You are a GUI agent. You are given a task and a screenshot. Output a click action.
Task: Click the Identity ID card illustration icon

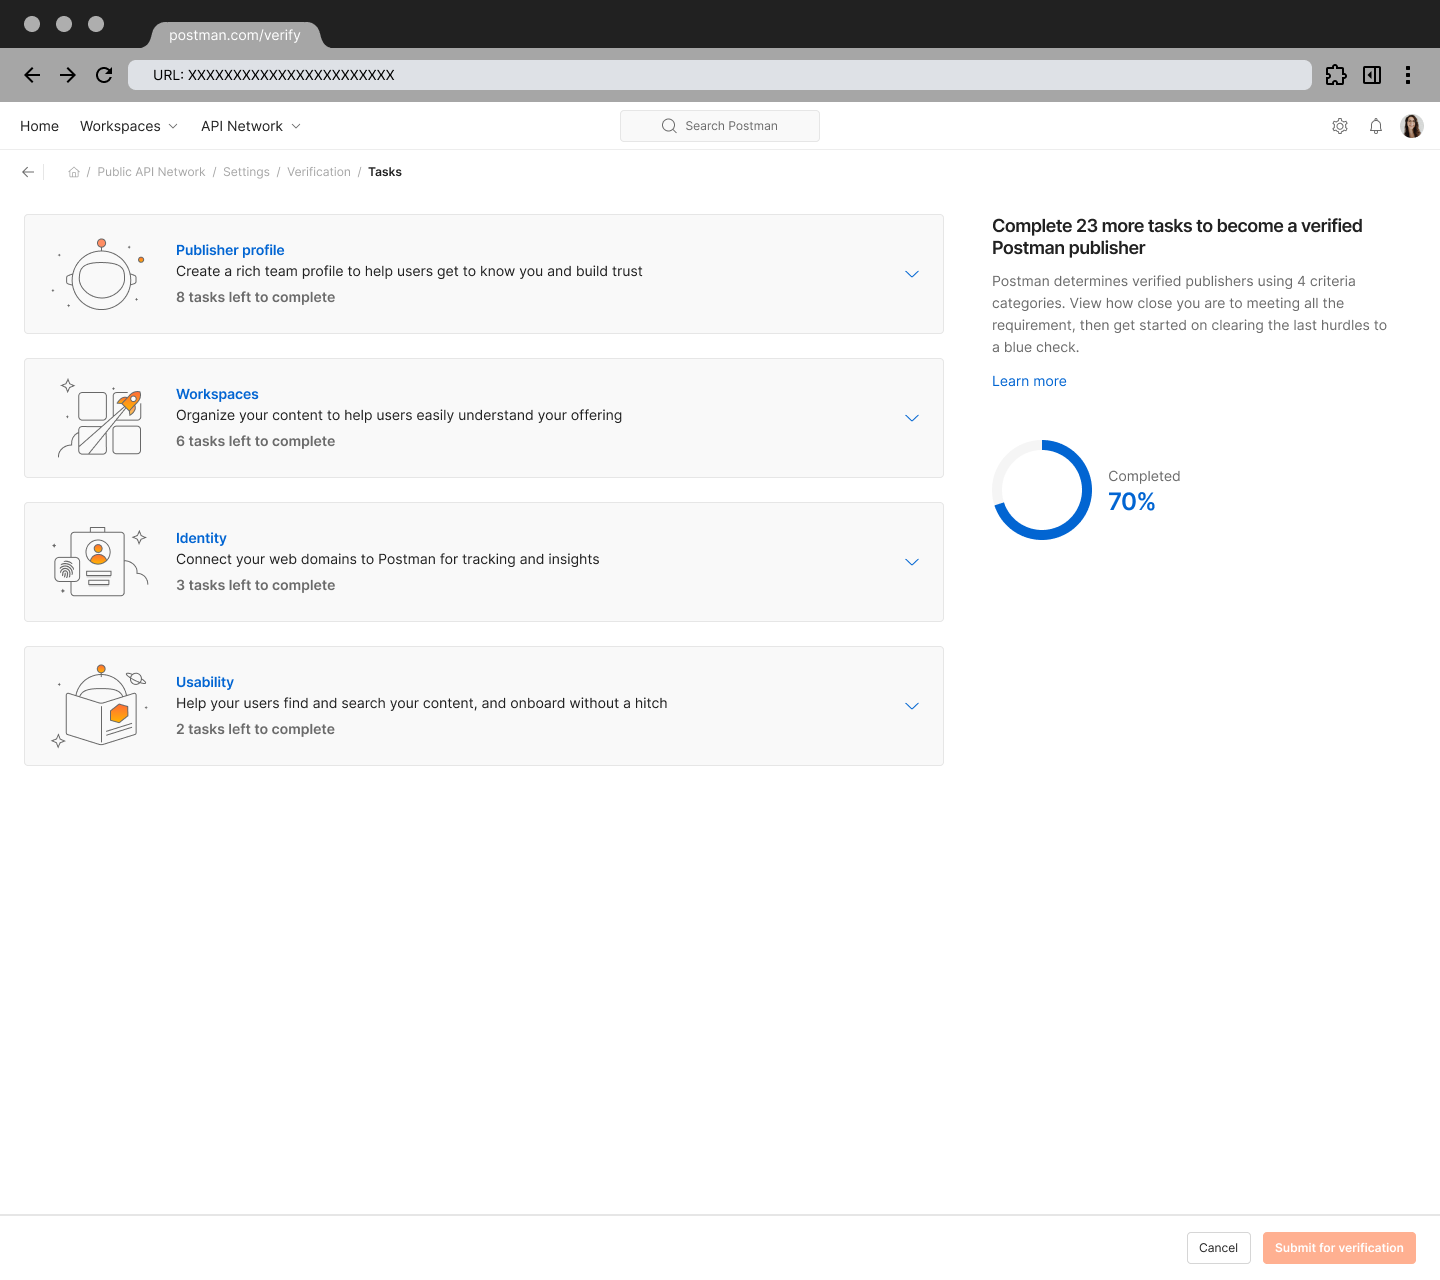pyautogui.click(x=100, y=562)
